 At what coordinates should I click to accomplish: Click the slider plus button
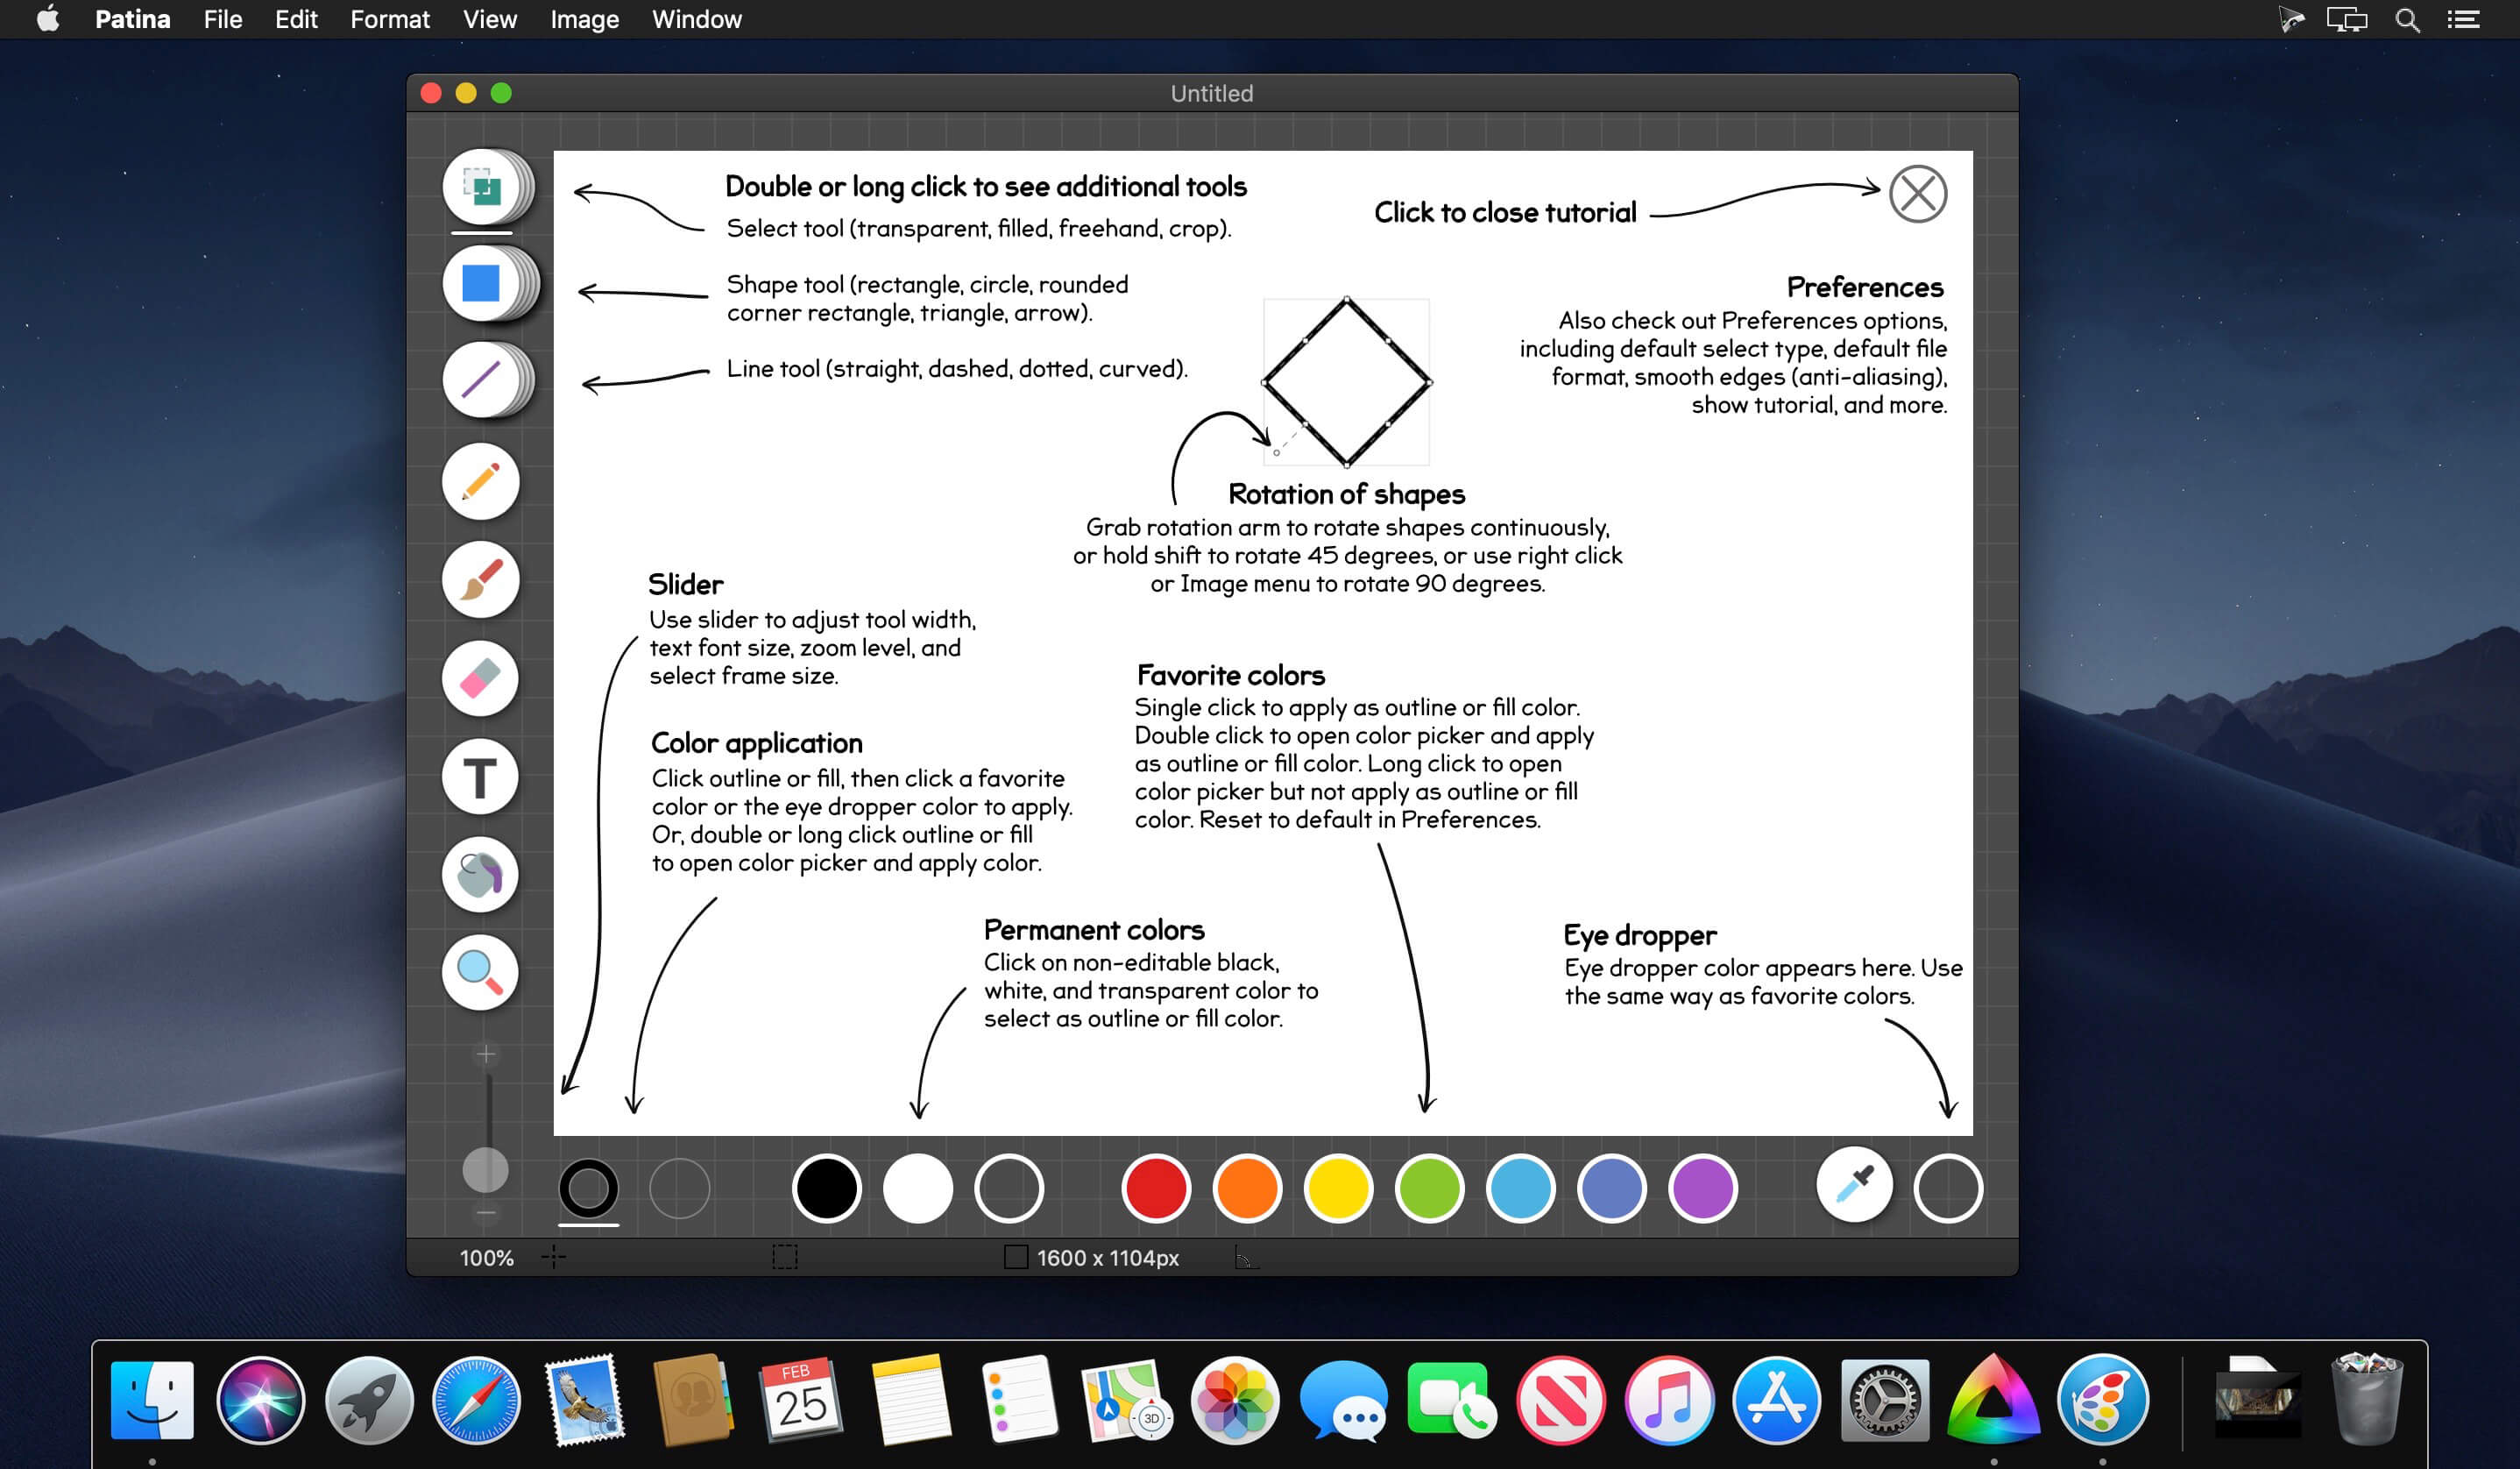(486, 1054)
